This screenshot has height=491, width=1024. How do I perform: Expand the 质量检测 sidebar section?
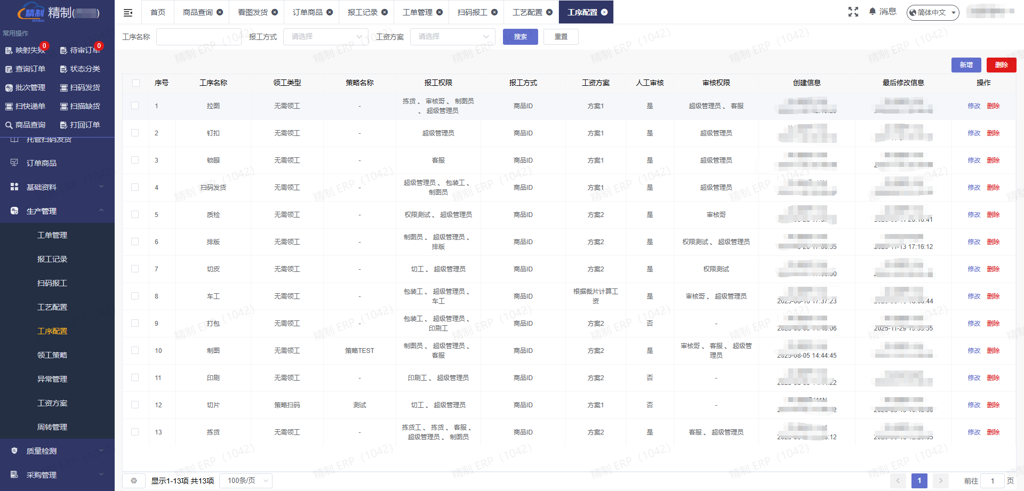[x=57, y=451]
